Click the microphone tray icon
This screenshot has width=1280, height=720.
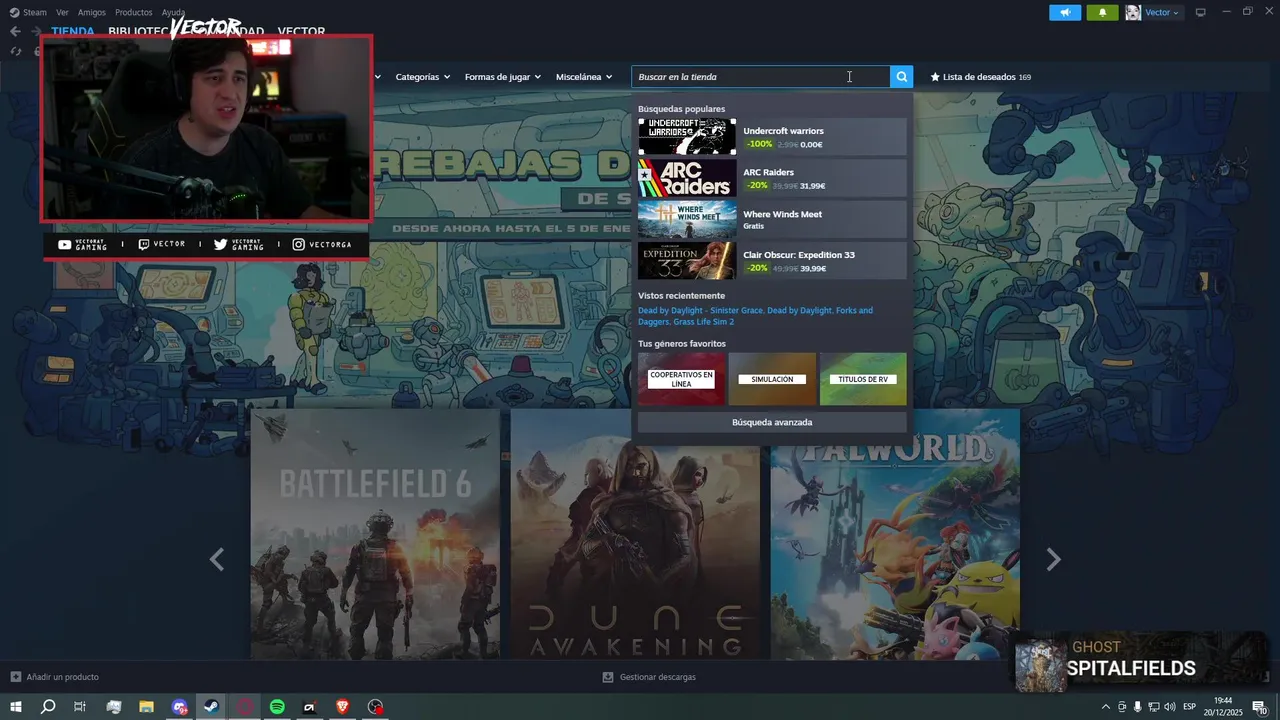click(x=1137, y=707)
